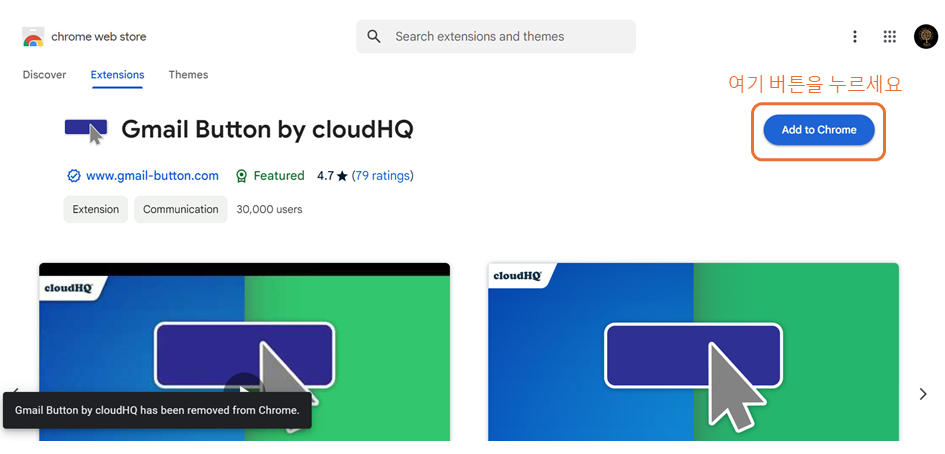Click the Communication category chip
The image size is (945, 454).
coord(181,209)
